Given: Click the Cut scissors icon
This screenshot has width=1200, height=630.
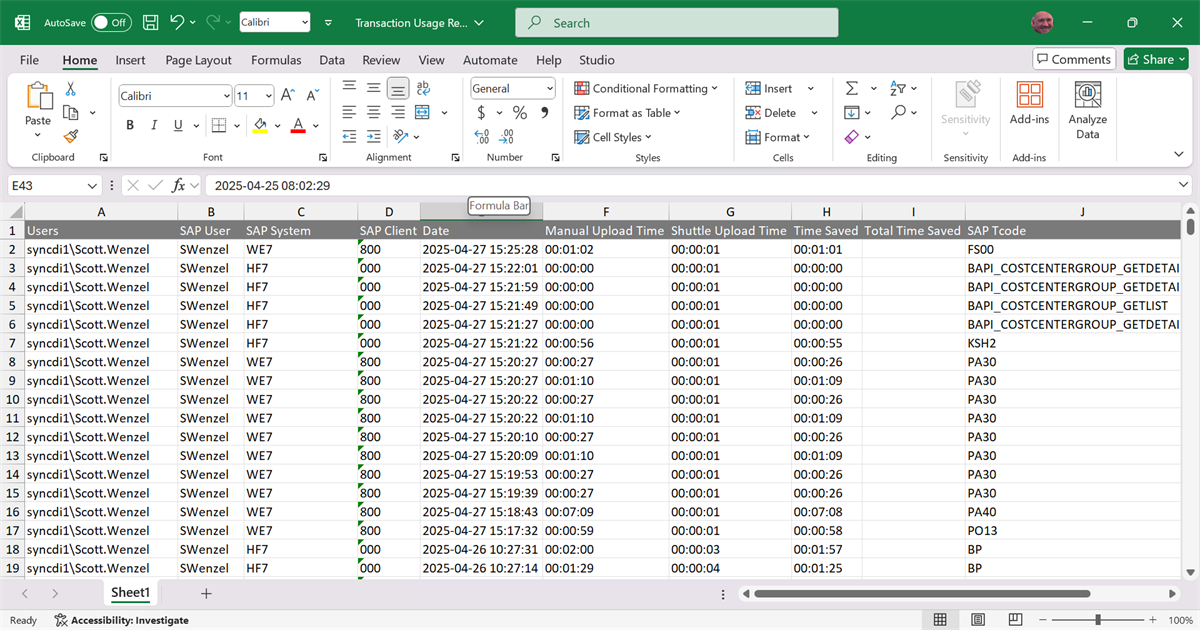Looking at the screenshot, I should coord(70,89).
